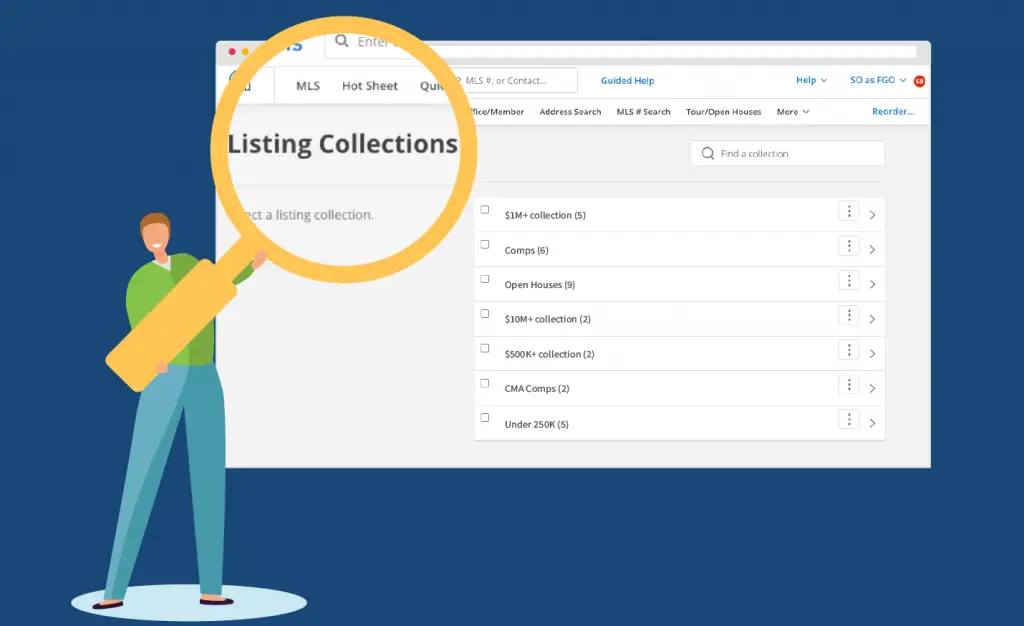Image resolution: width=1024 pixels, height=626 pixels.
Task: Click the Reorder... link
Action: pos(893,112)
